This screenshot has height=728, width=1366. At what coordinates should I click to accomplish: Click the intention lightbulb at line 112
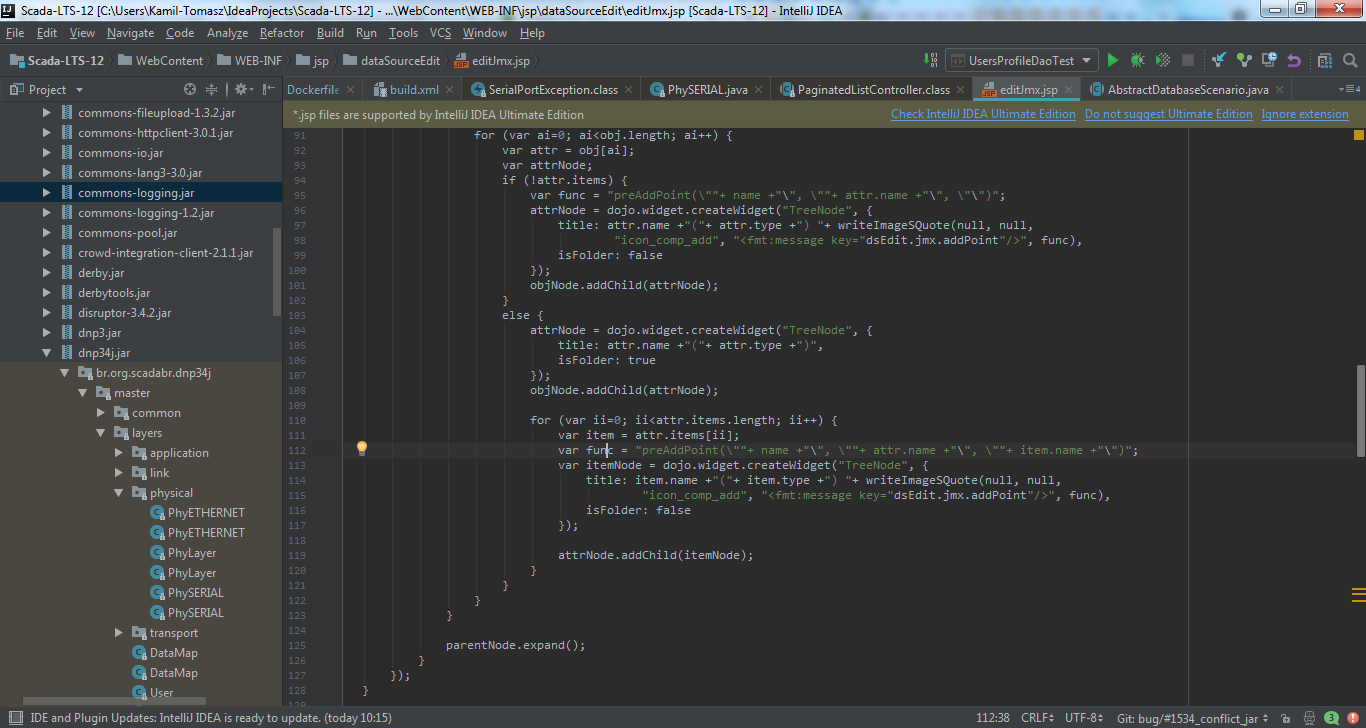tap(361, 449)
